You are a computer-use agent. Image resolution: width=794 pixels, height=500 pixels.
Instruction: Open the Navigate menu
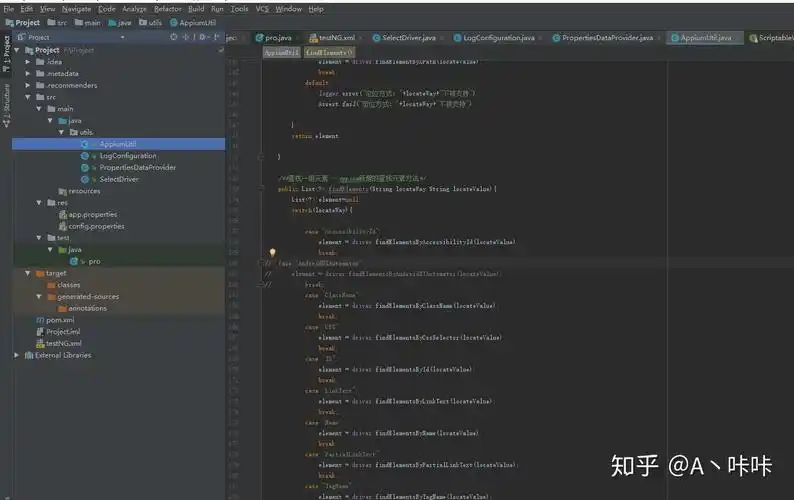[x=76, y=9]
